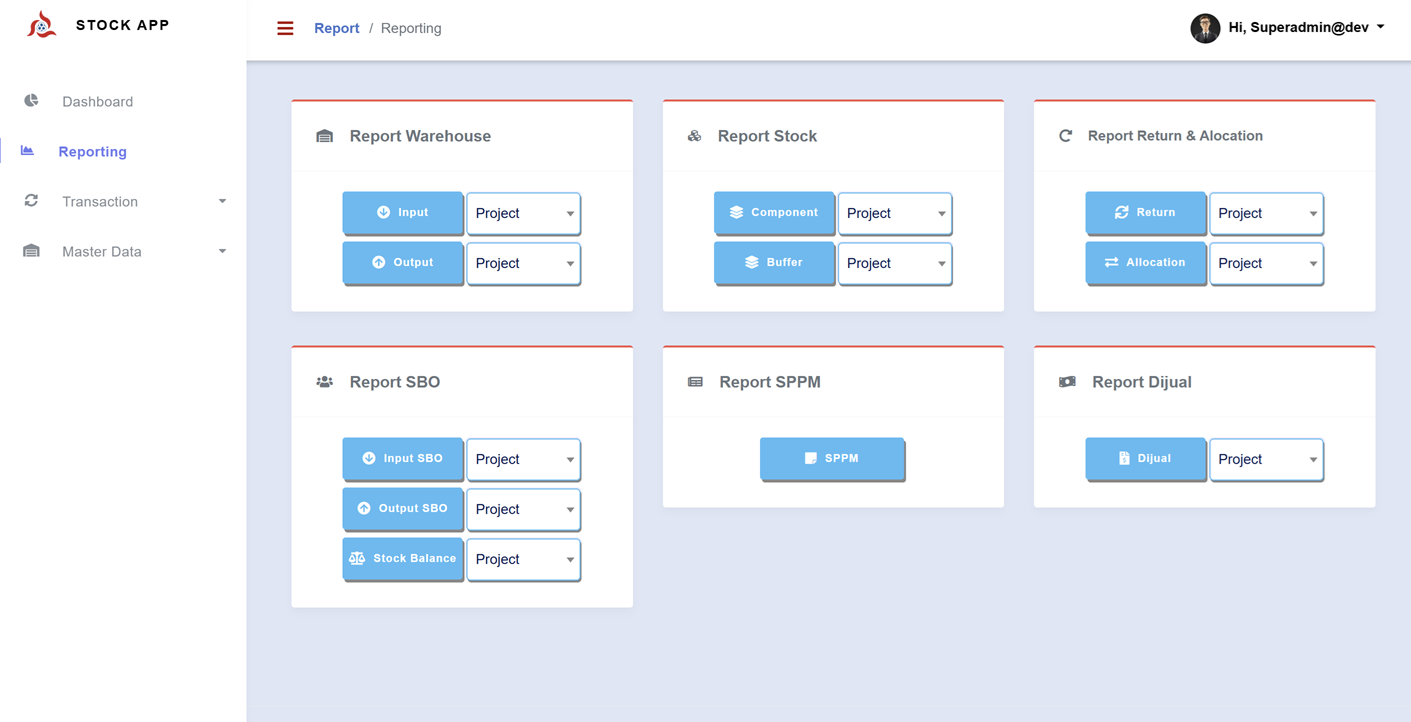The width and height of the screenshot is (1411, 722).
Task: Click the user avatar photo in the header
Action: coord(1205,28)
